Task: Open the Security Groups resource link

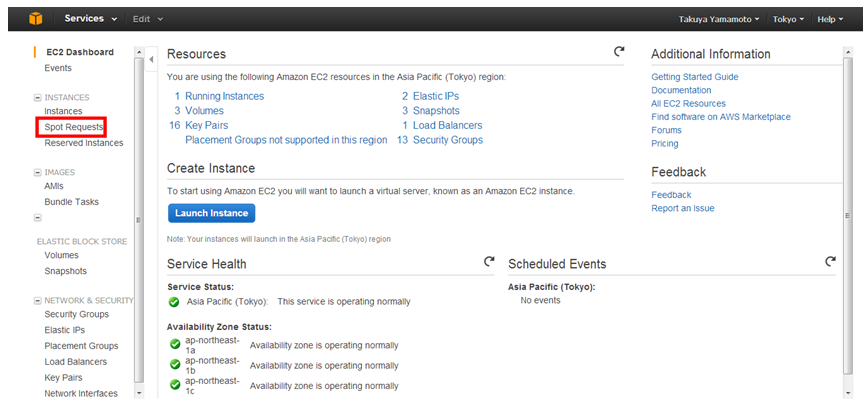Action: 448,140
